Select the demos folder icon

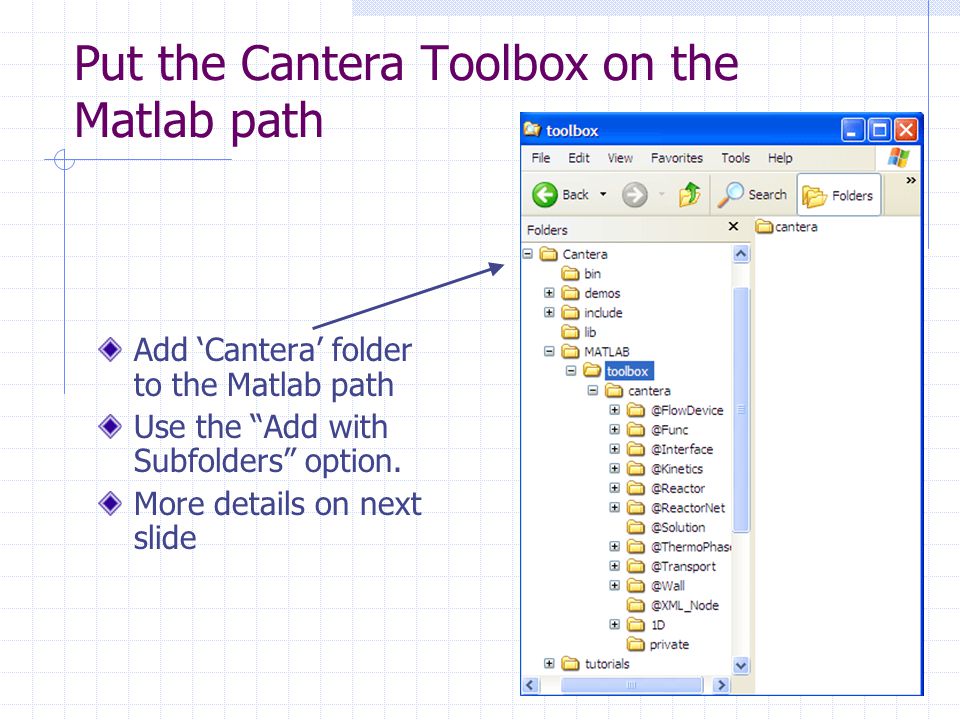tap(570, 293)
